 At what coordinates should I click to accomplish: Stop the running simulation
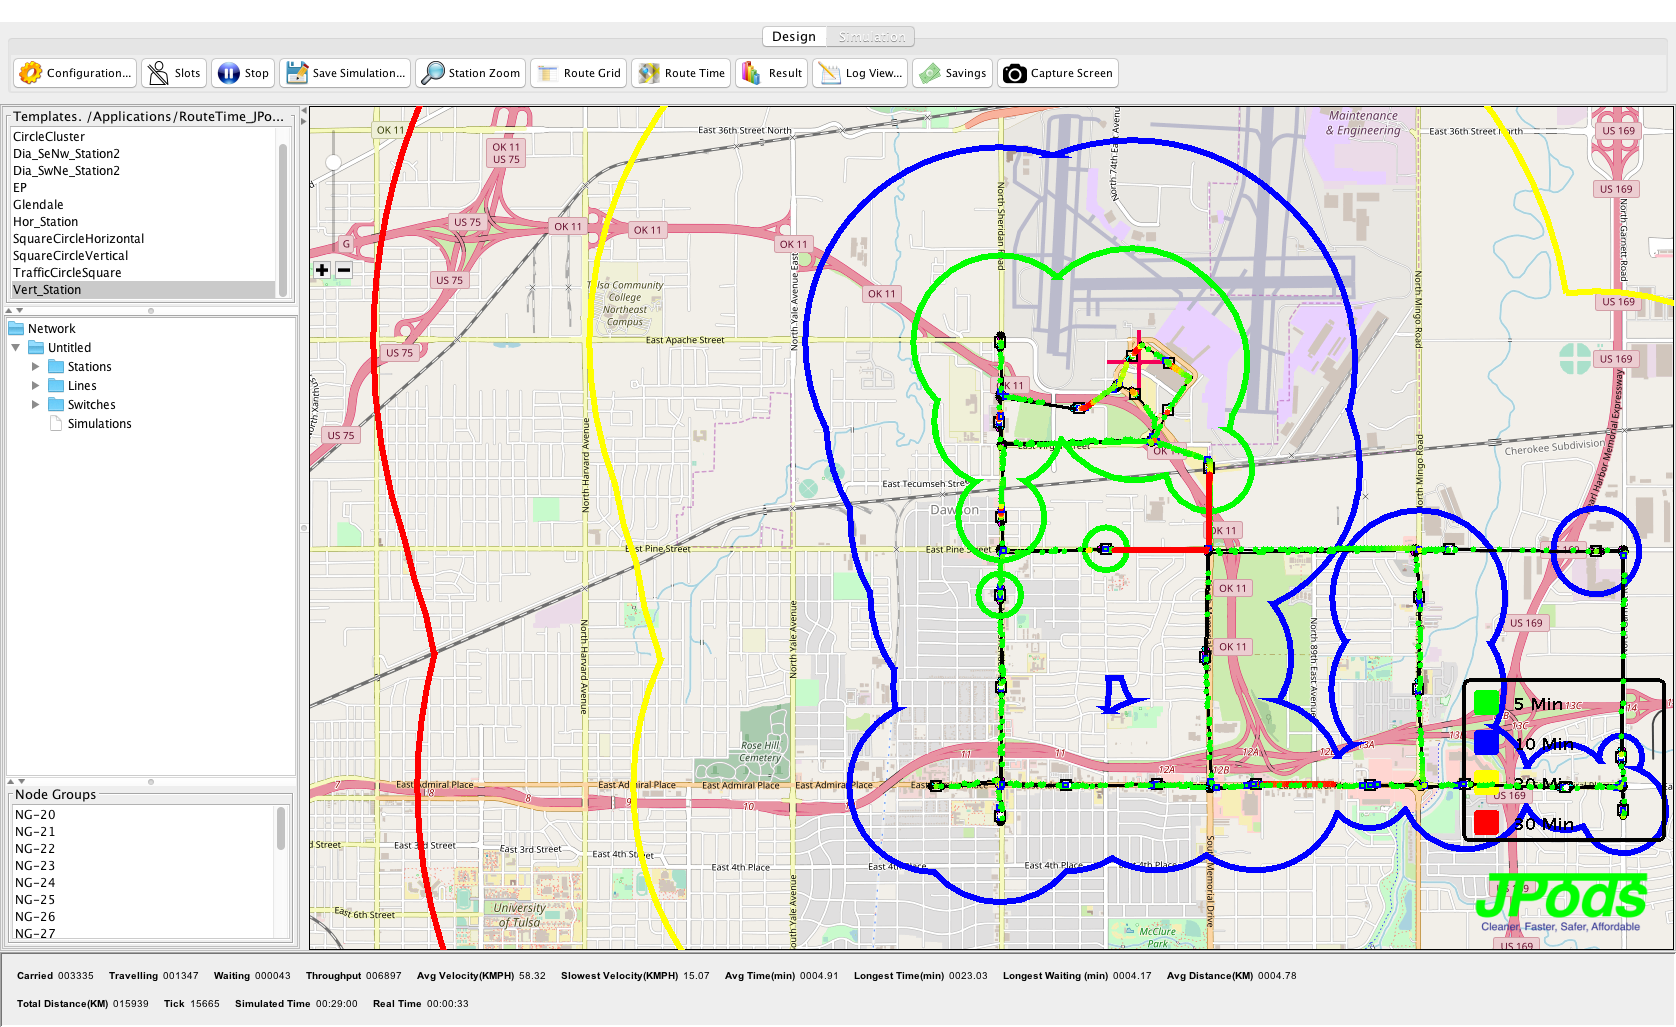(243, 73)
